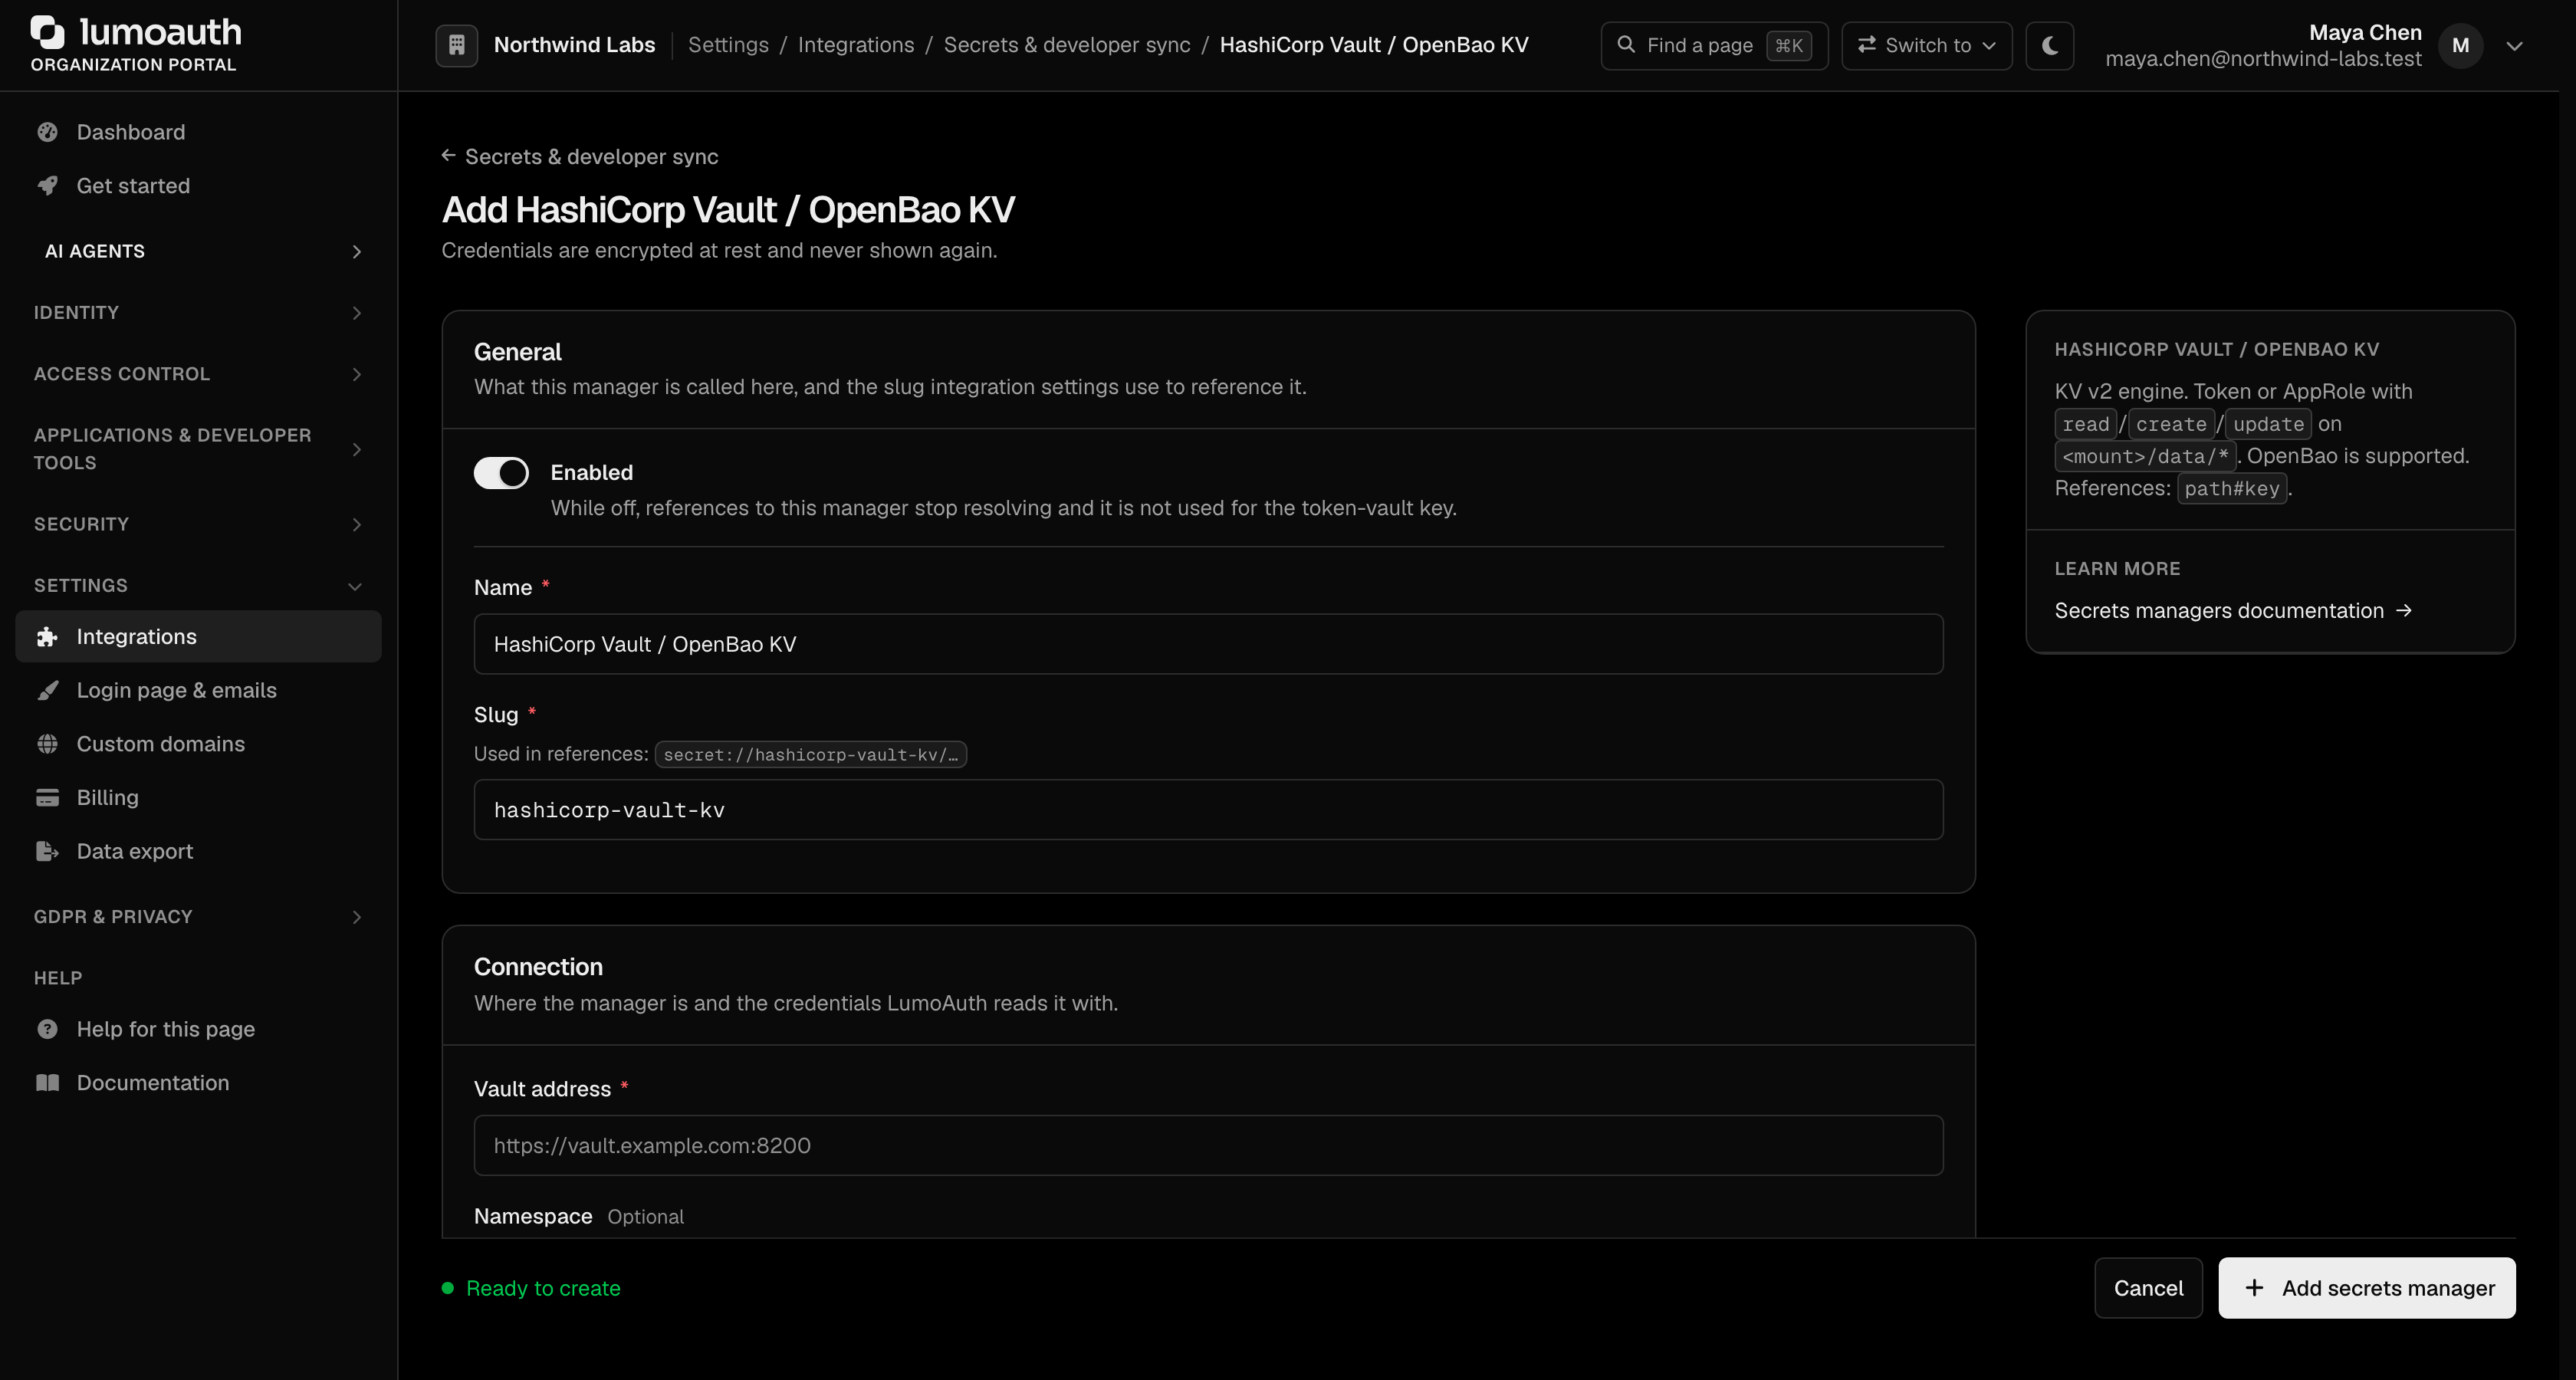
Task: Expand the Access Control section
Action: coord(198,374)
